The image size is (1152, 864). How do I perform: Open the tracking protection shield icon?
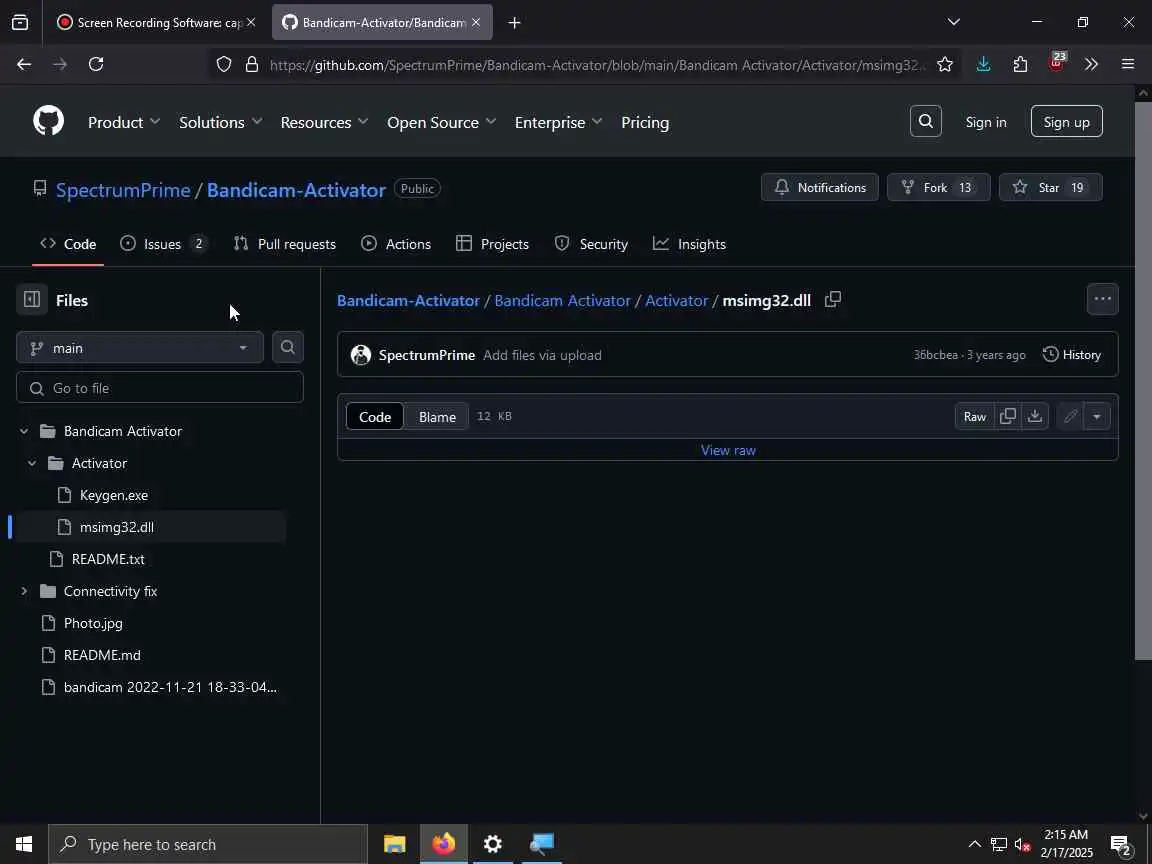pos(224,65)
